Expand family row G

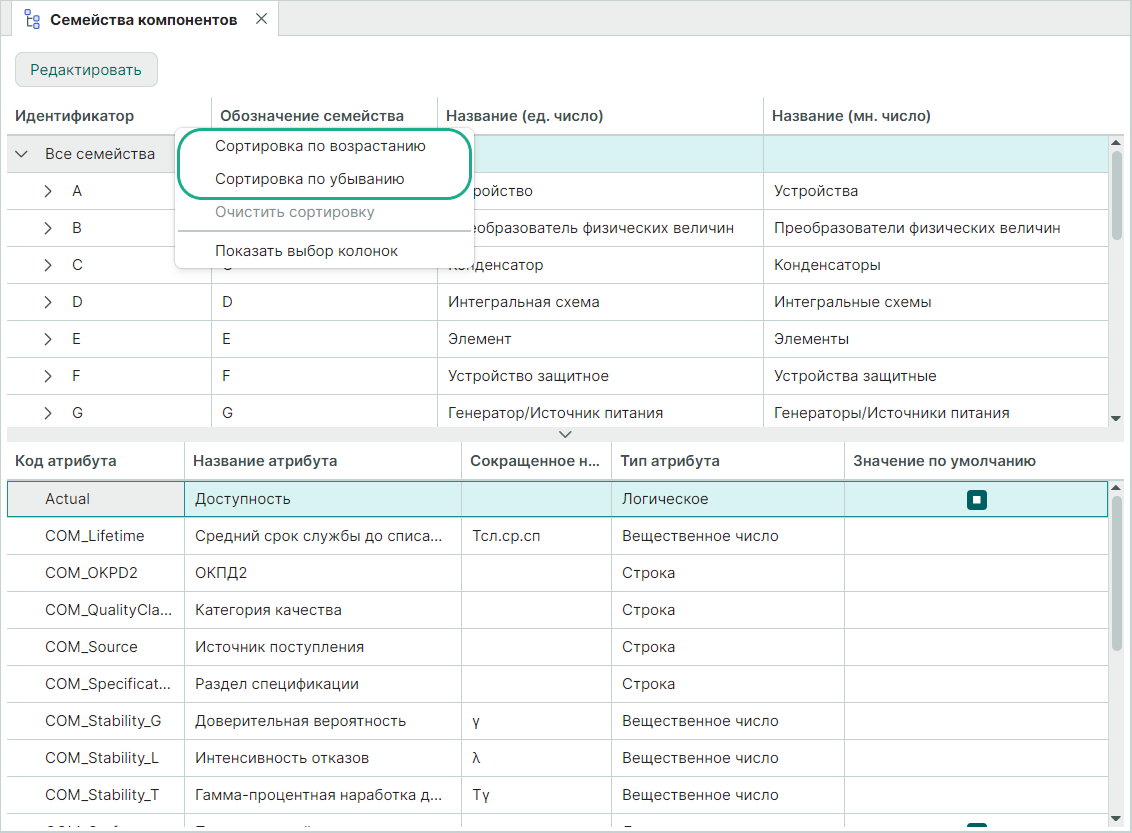pyautogui.click(x=48, y=413)
